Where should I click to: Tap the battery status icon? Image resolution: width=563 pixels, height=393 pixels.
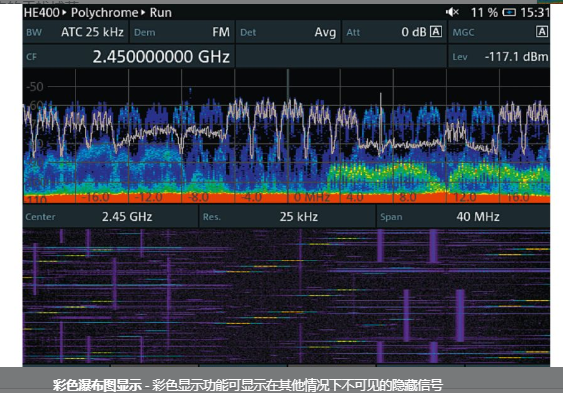pyautogui.click(x=509, y=13)
